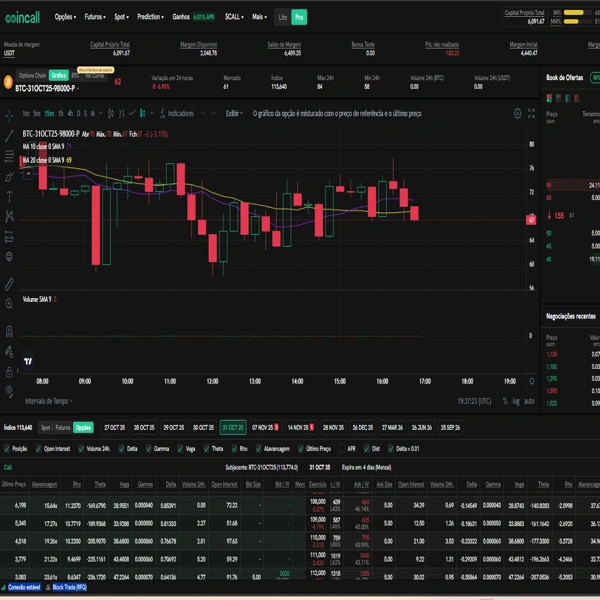Toggle the Delta column checkbox

pyautogui.click(x=122, y=449)
